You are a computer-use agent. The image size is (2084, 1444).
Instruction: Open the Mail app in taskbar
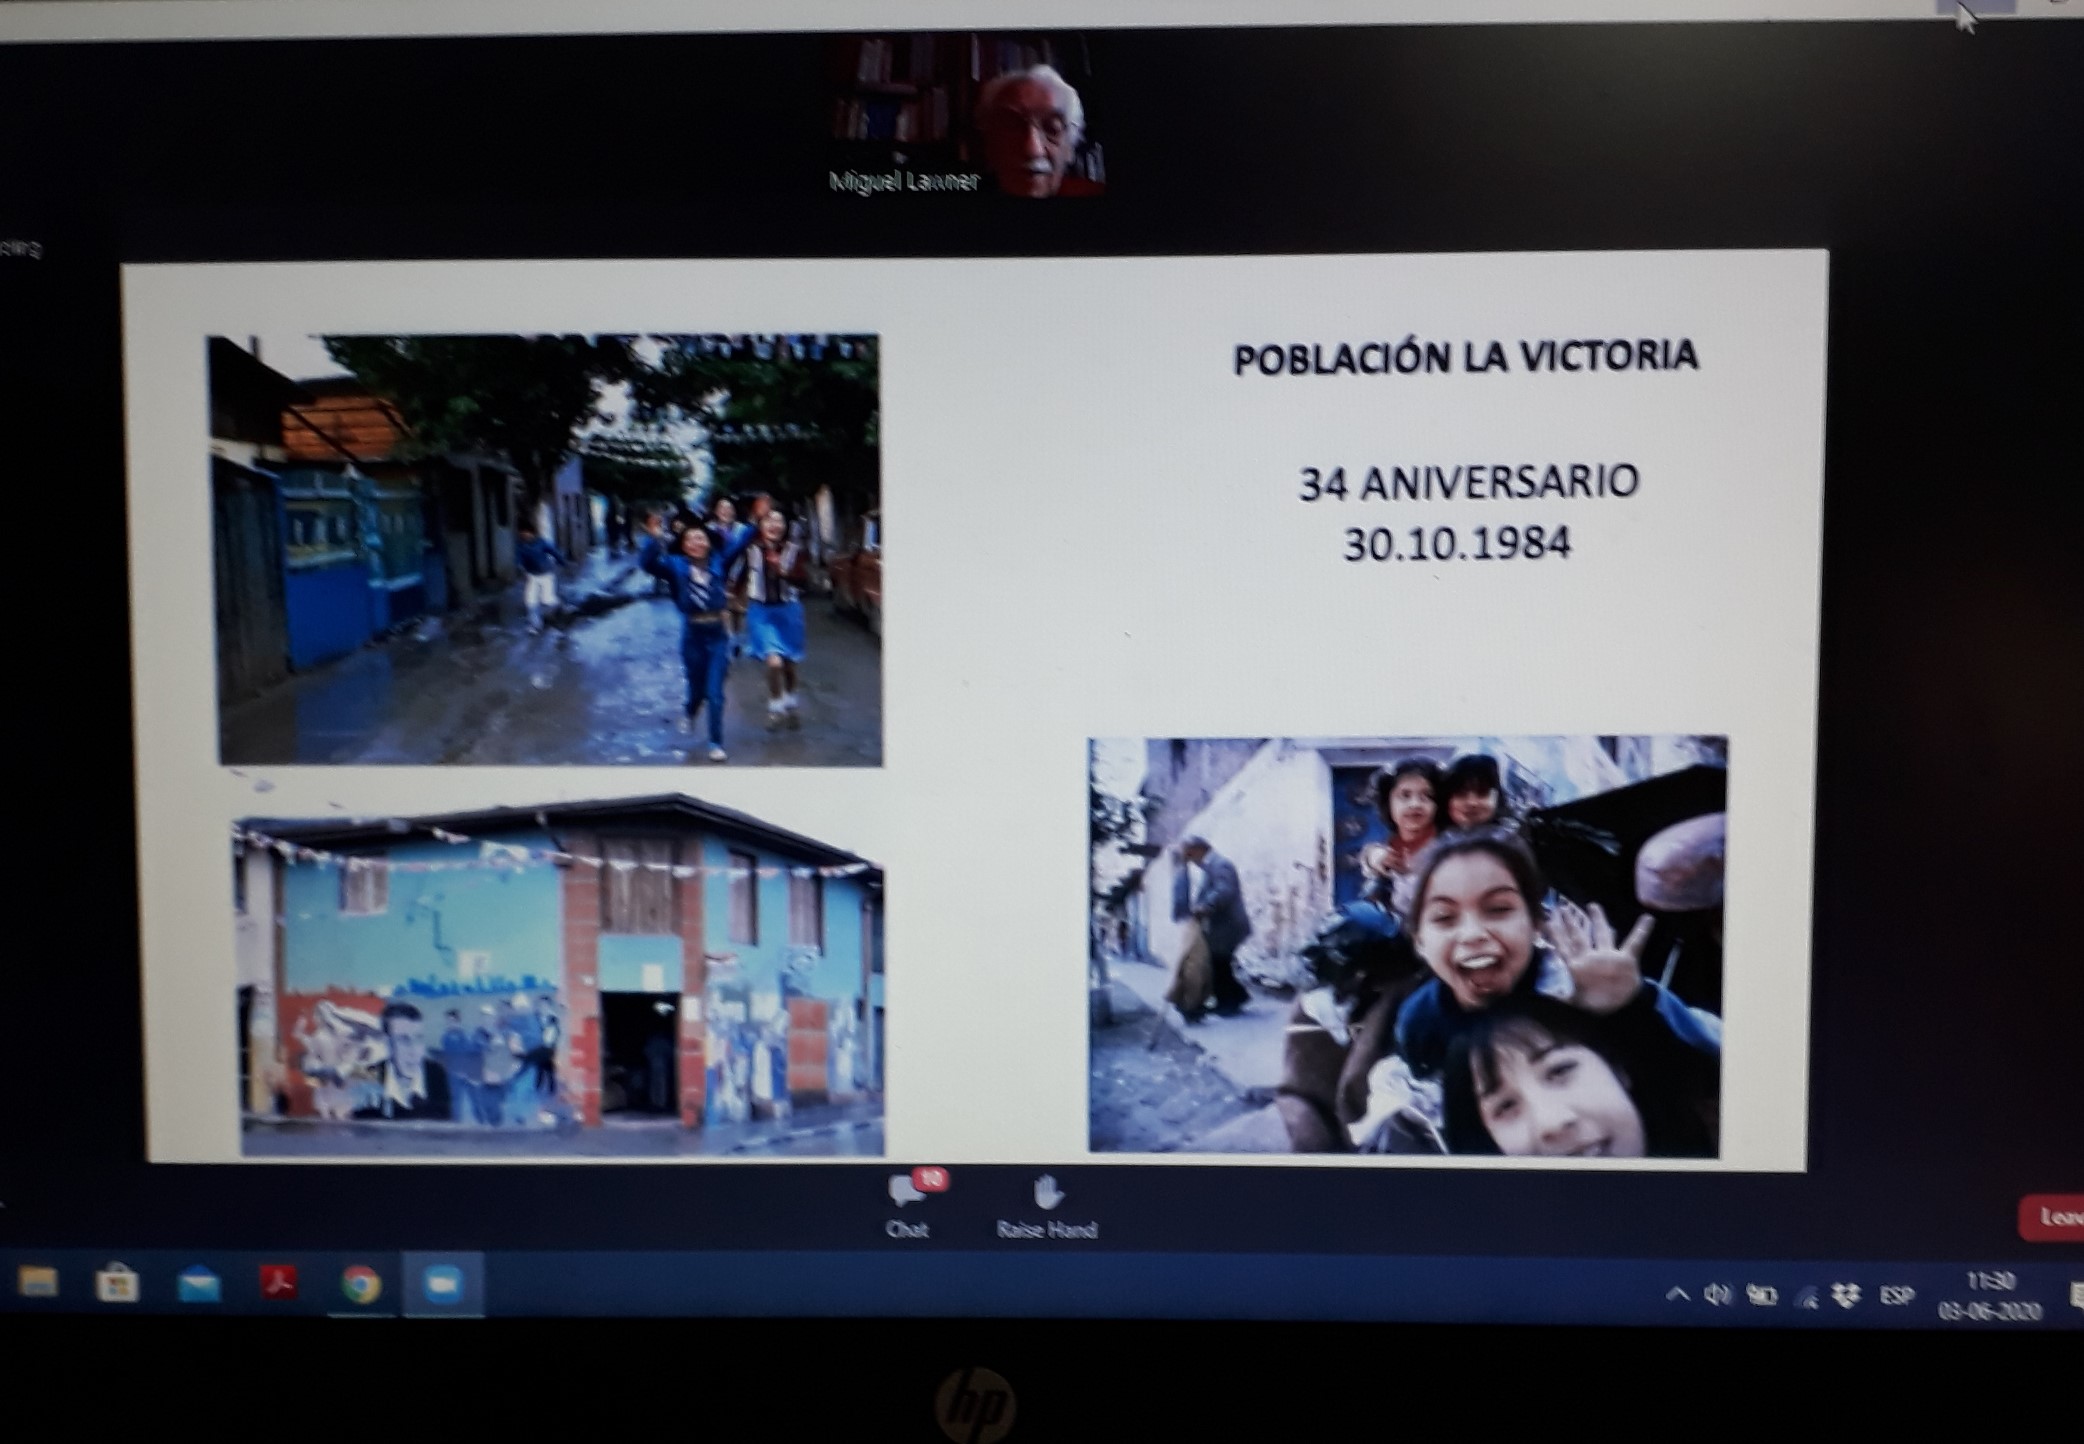[x=198, y=1283]
